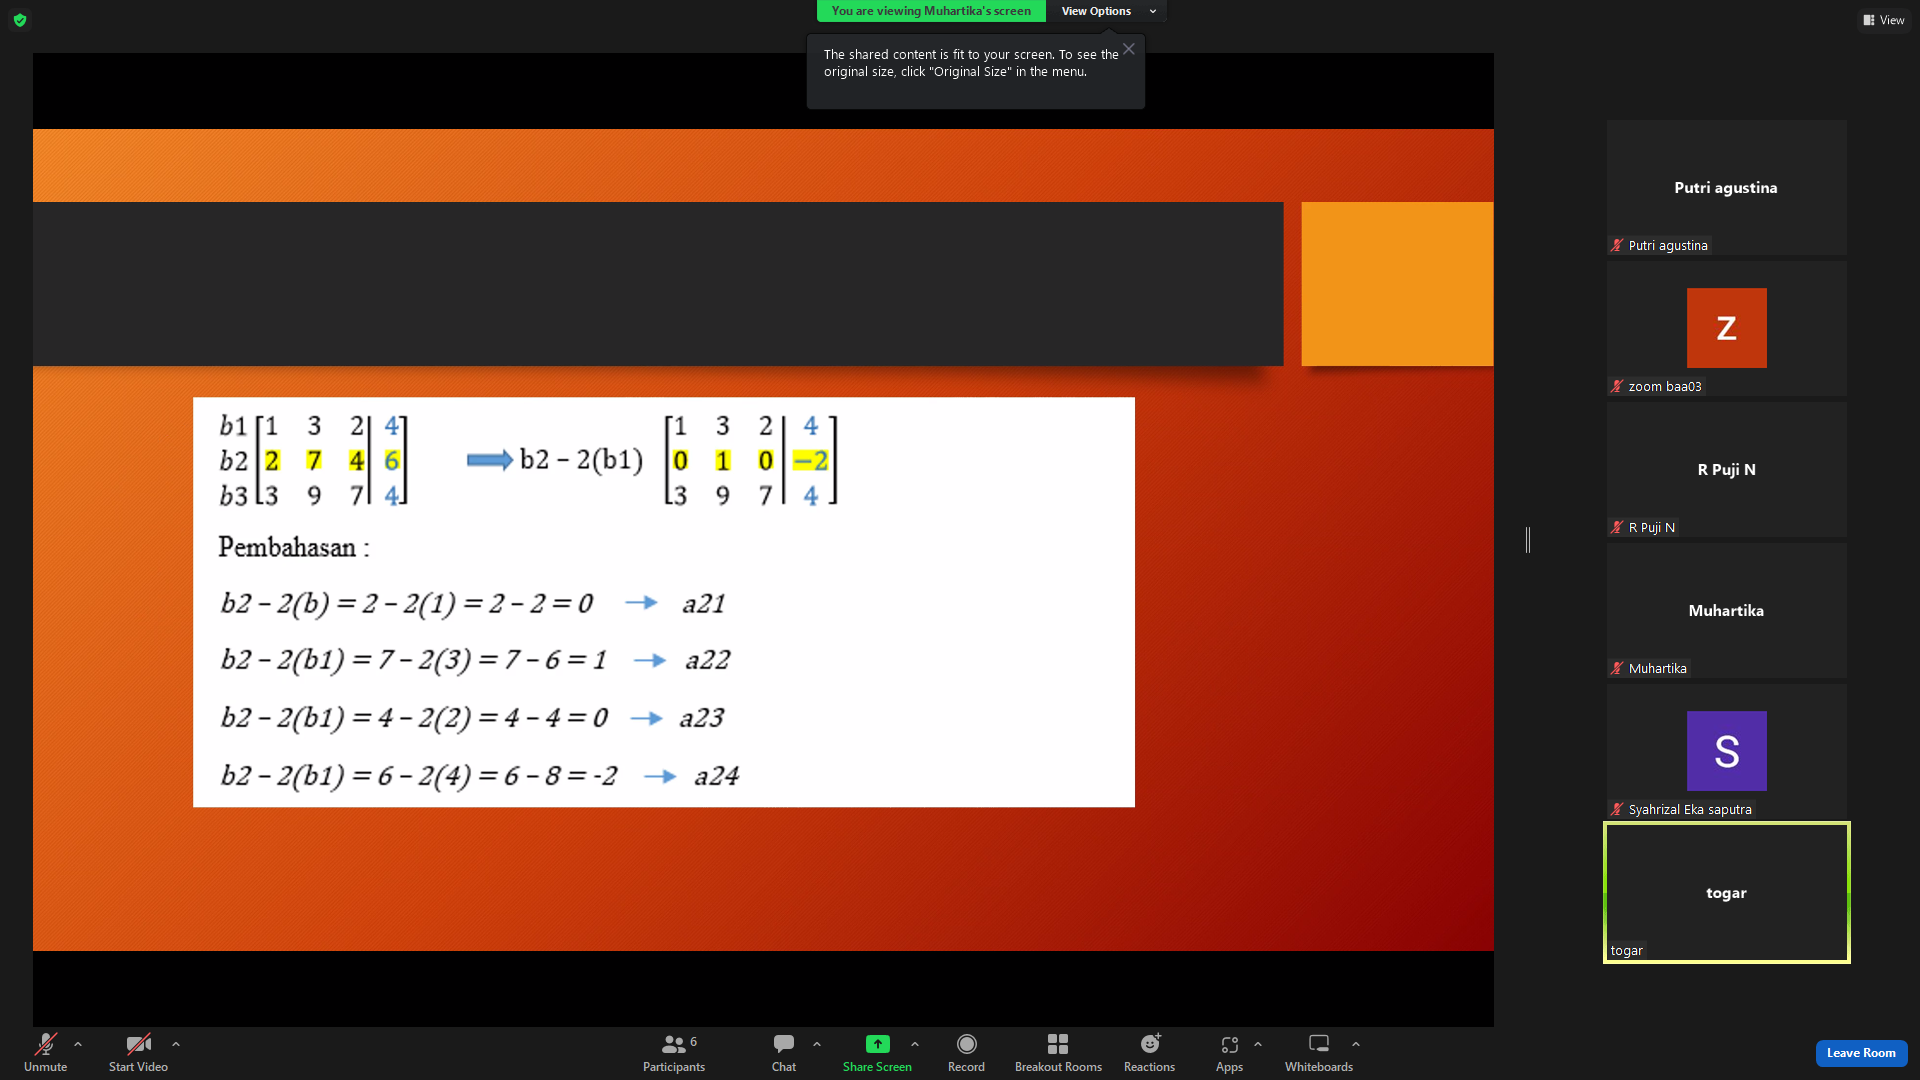Image resolution: width=1920 pixels, height=1080 pixels.
Task: Open the View Options dropdown
Action: 1106,11
